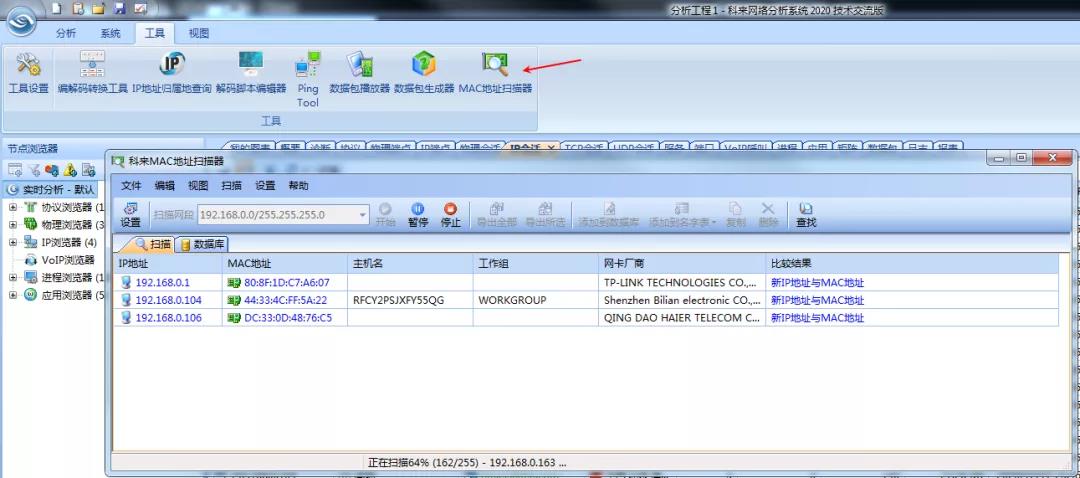This screenshot has height=478, width=1080.
Task: Select 实时分析 - 默认 in the node browser
Action: click(x=58, y=189)
